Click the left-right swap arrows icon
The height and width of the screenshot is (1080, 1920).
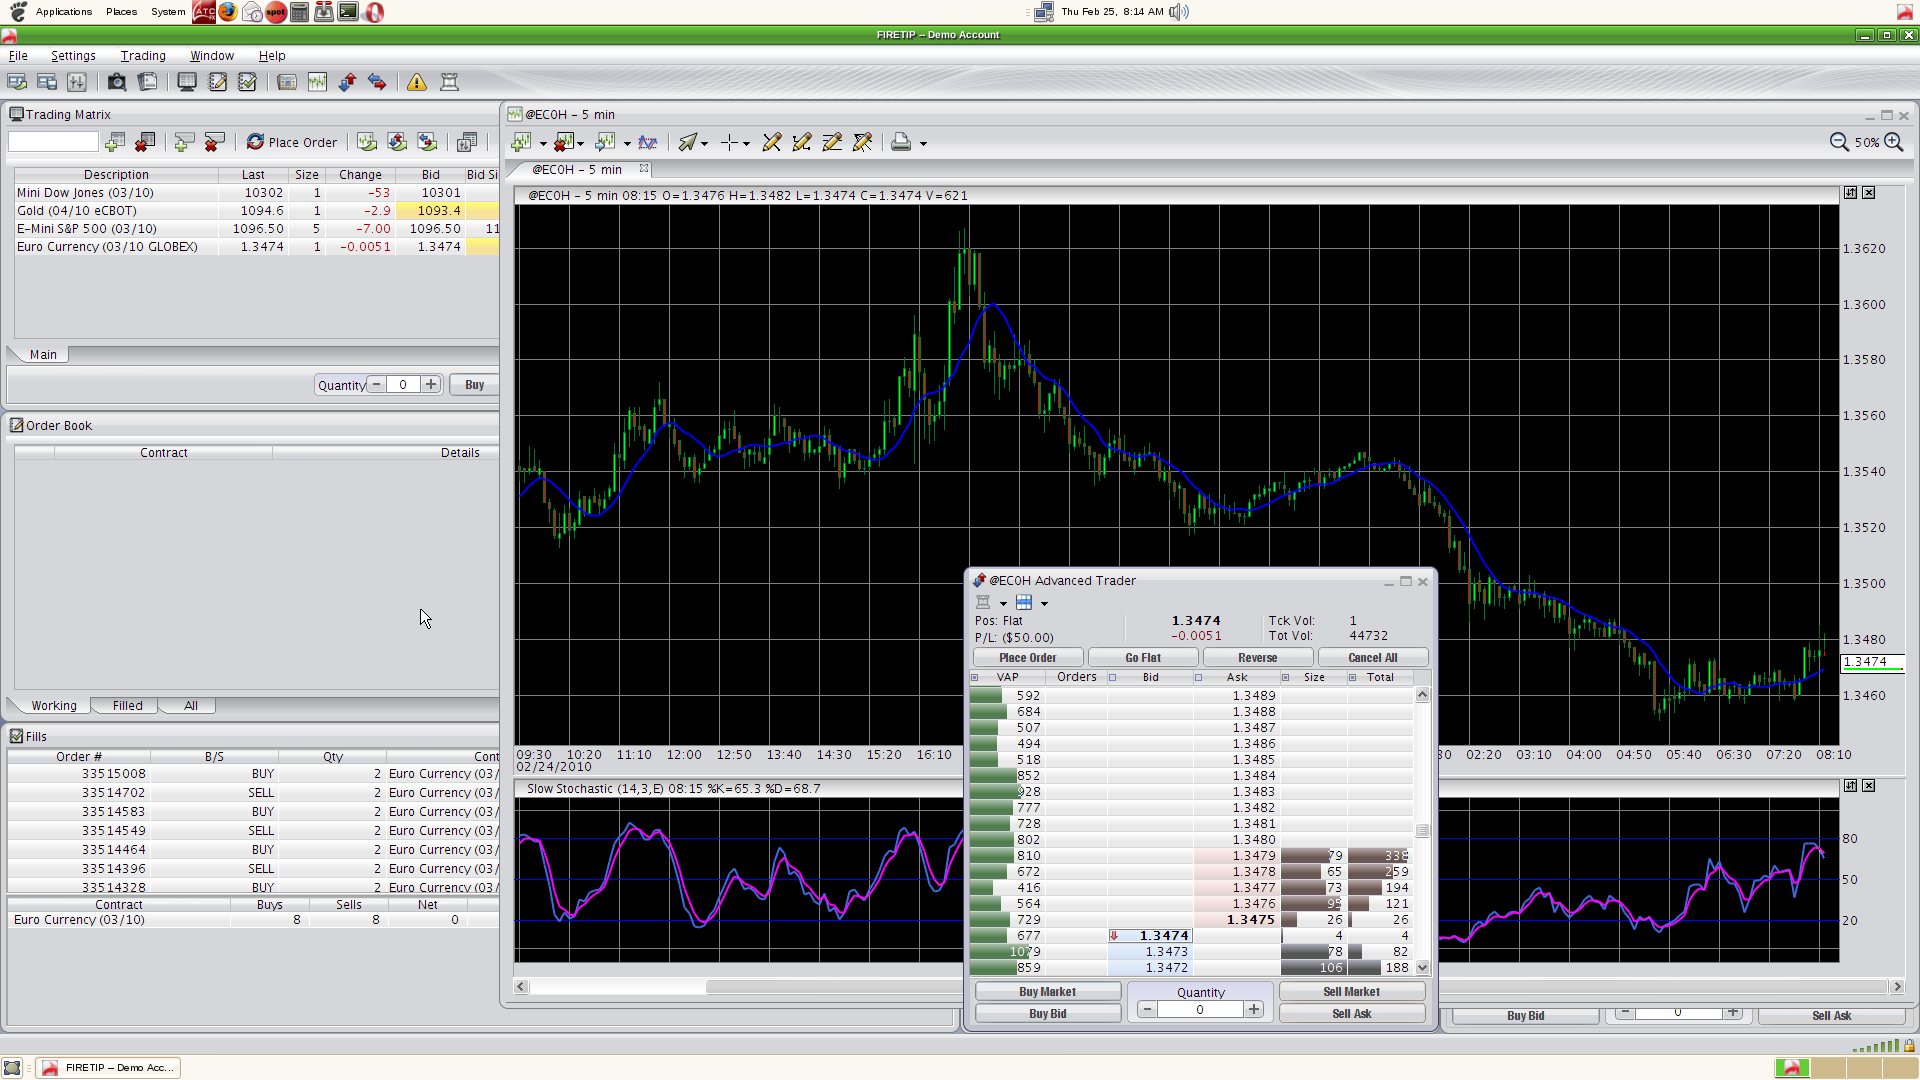click(377, 82)
